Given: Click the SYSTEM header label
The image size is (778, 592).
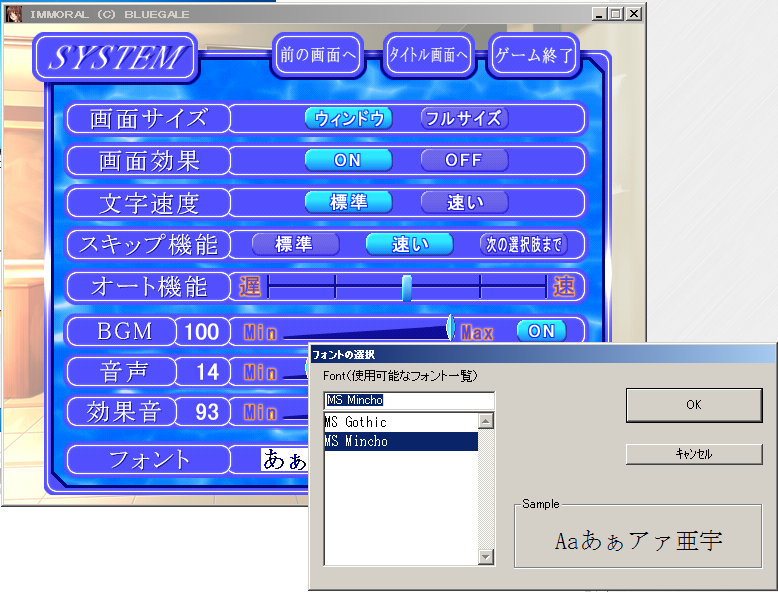Looking at the screenshot, I should [116, 58].
